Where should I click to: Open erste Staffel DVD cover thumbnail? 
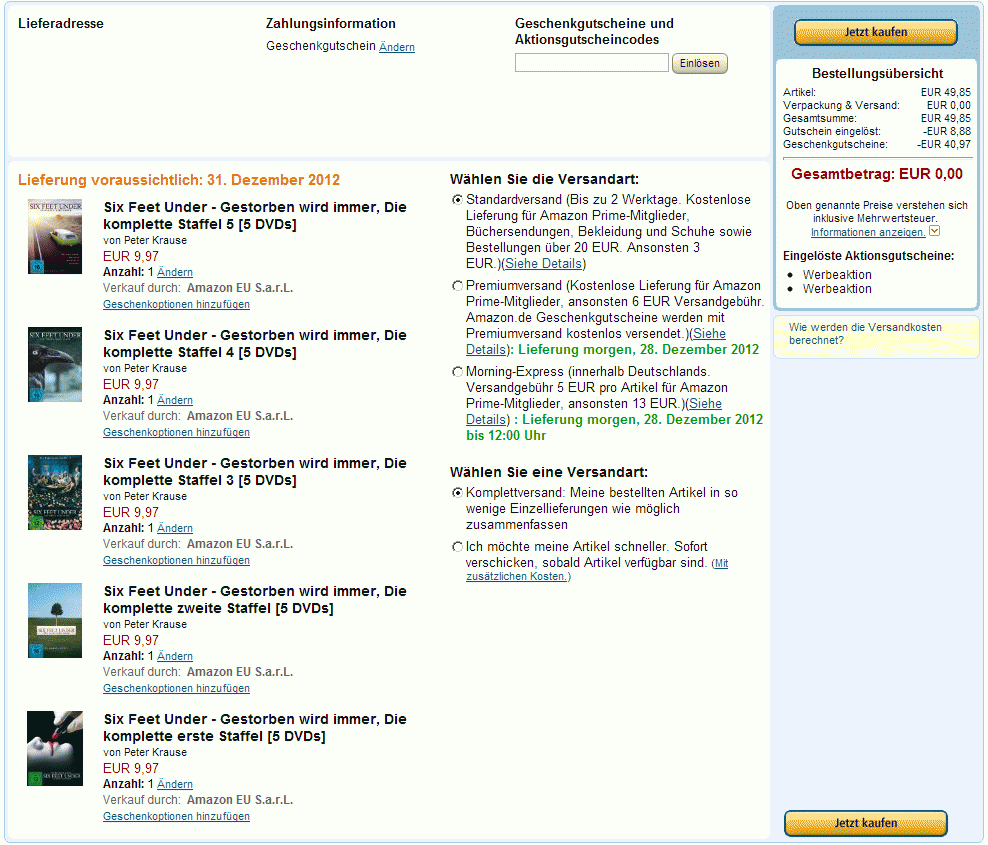pyautogui.click(x=55, y=748)
